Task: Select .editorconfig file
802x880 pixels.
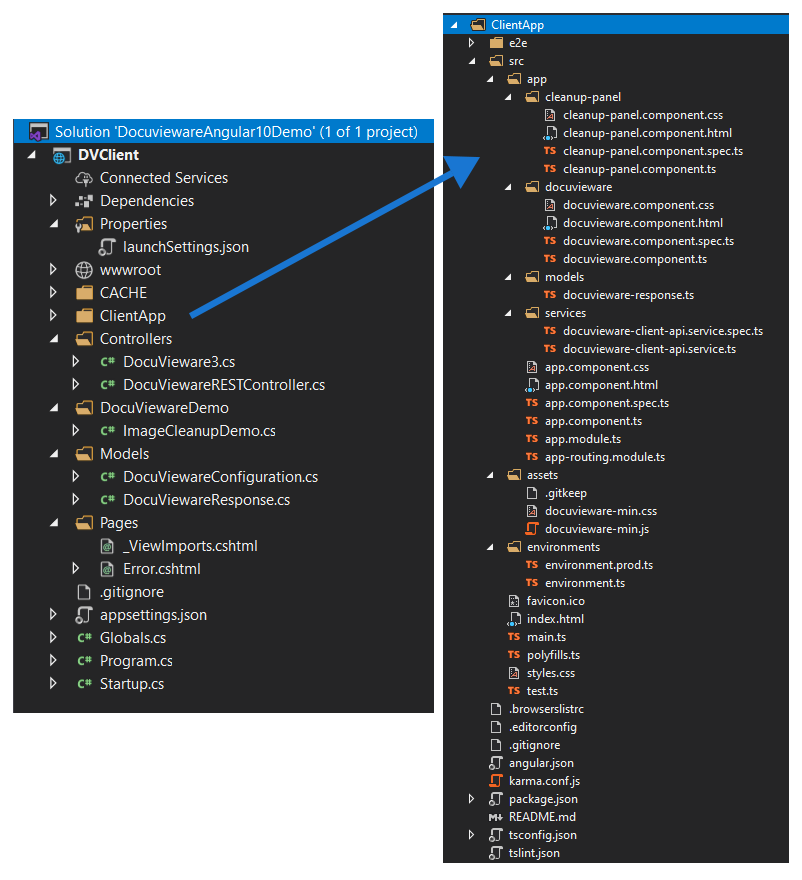Action: point(543,727)
